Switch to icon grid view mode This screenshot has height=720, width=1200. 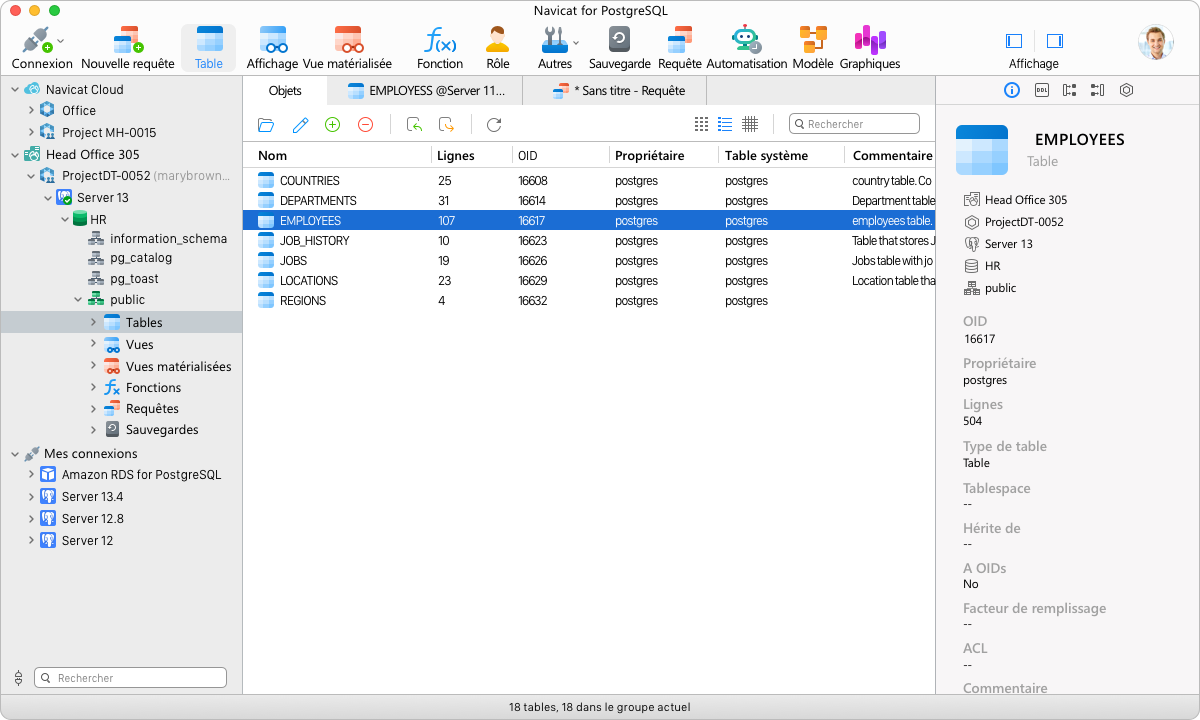pos(701,124)
